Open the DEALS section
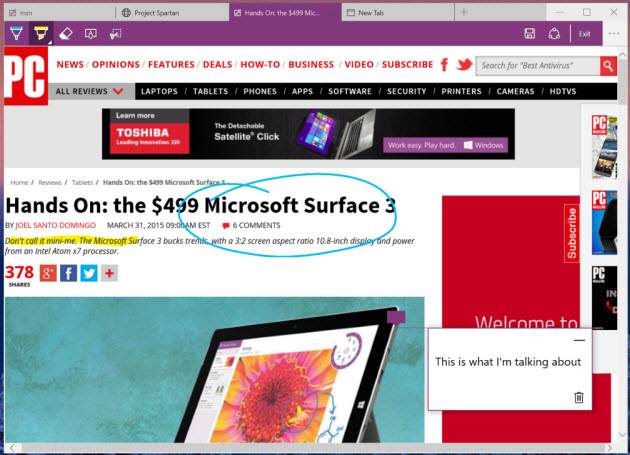 point(217,64)
